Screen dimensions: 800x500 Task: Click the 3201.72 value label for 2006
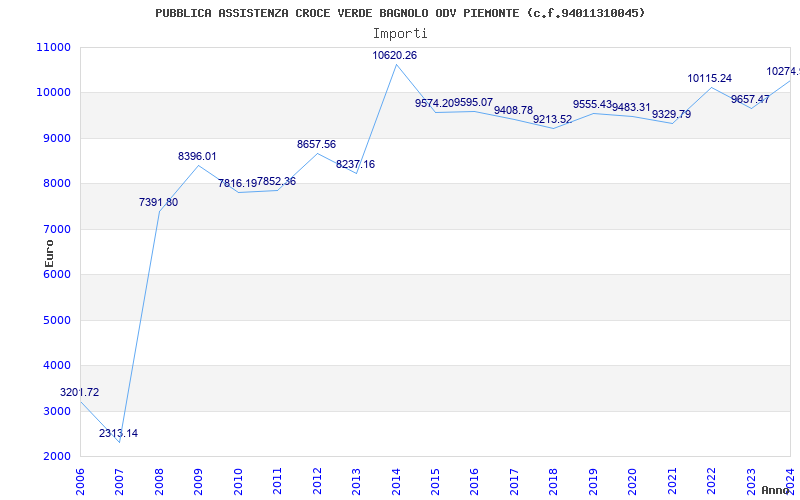click(80, 393)
